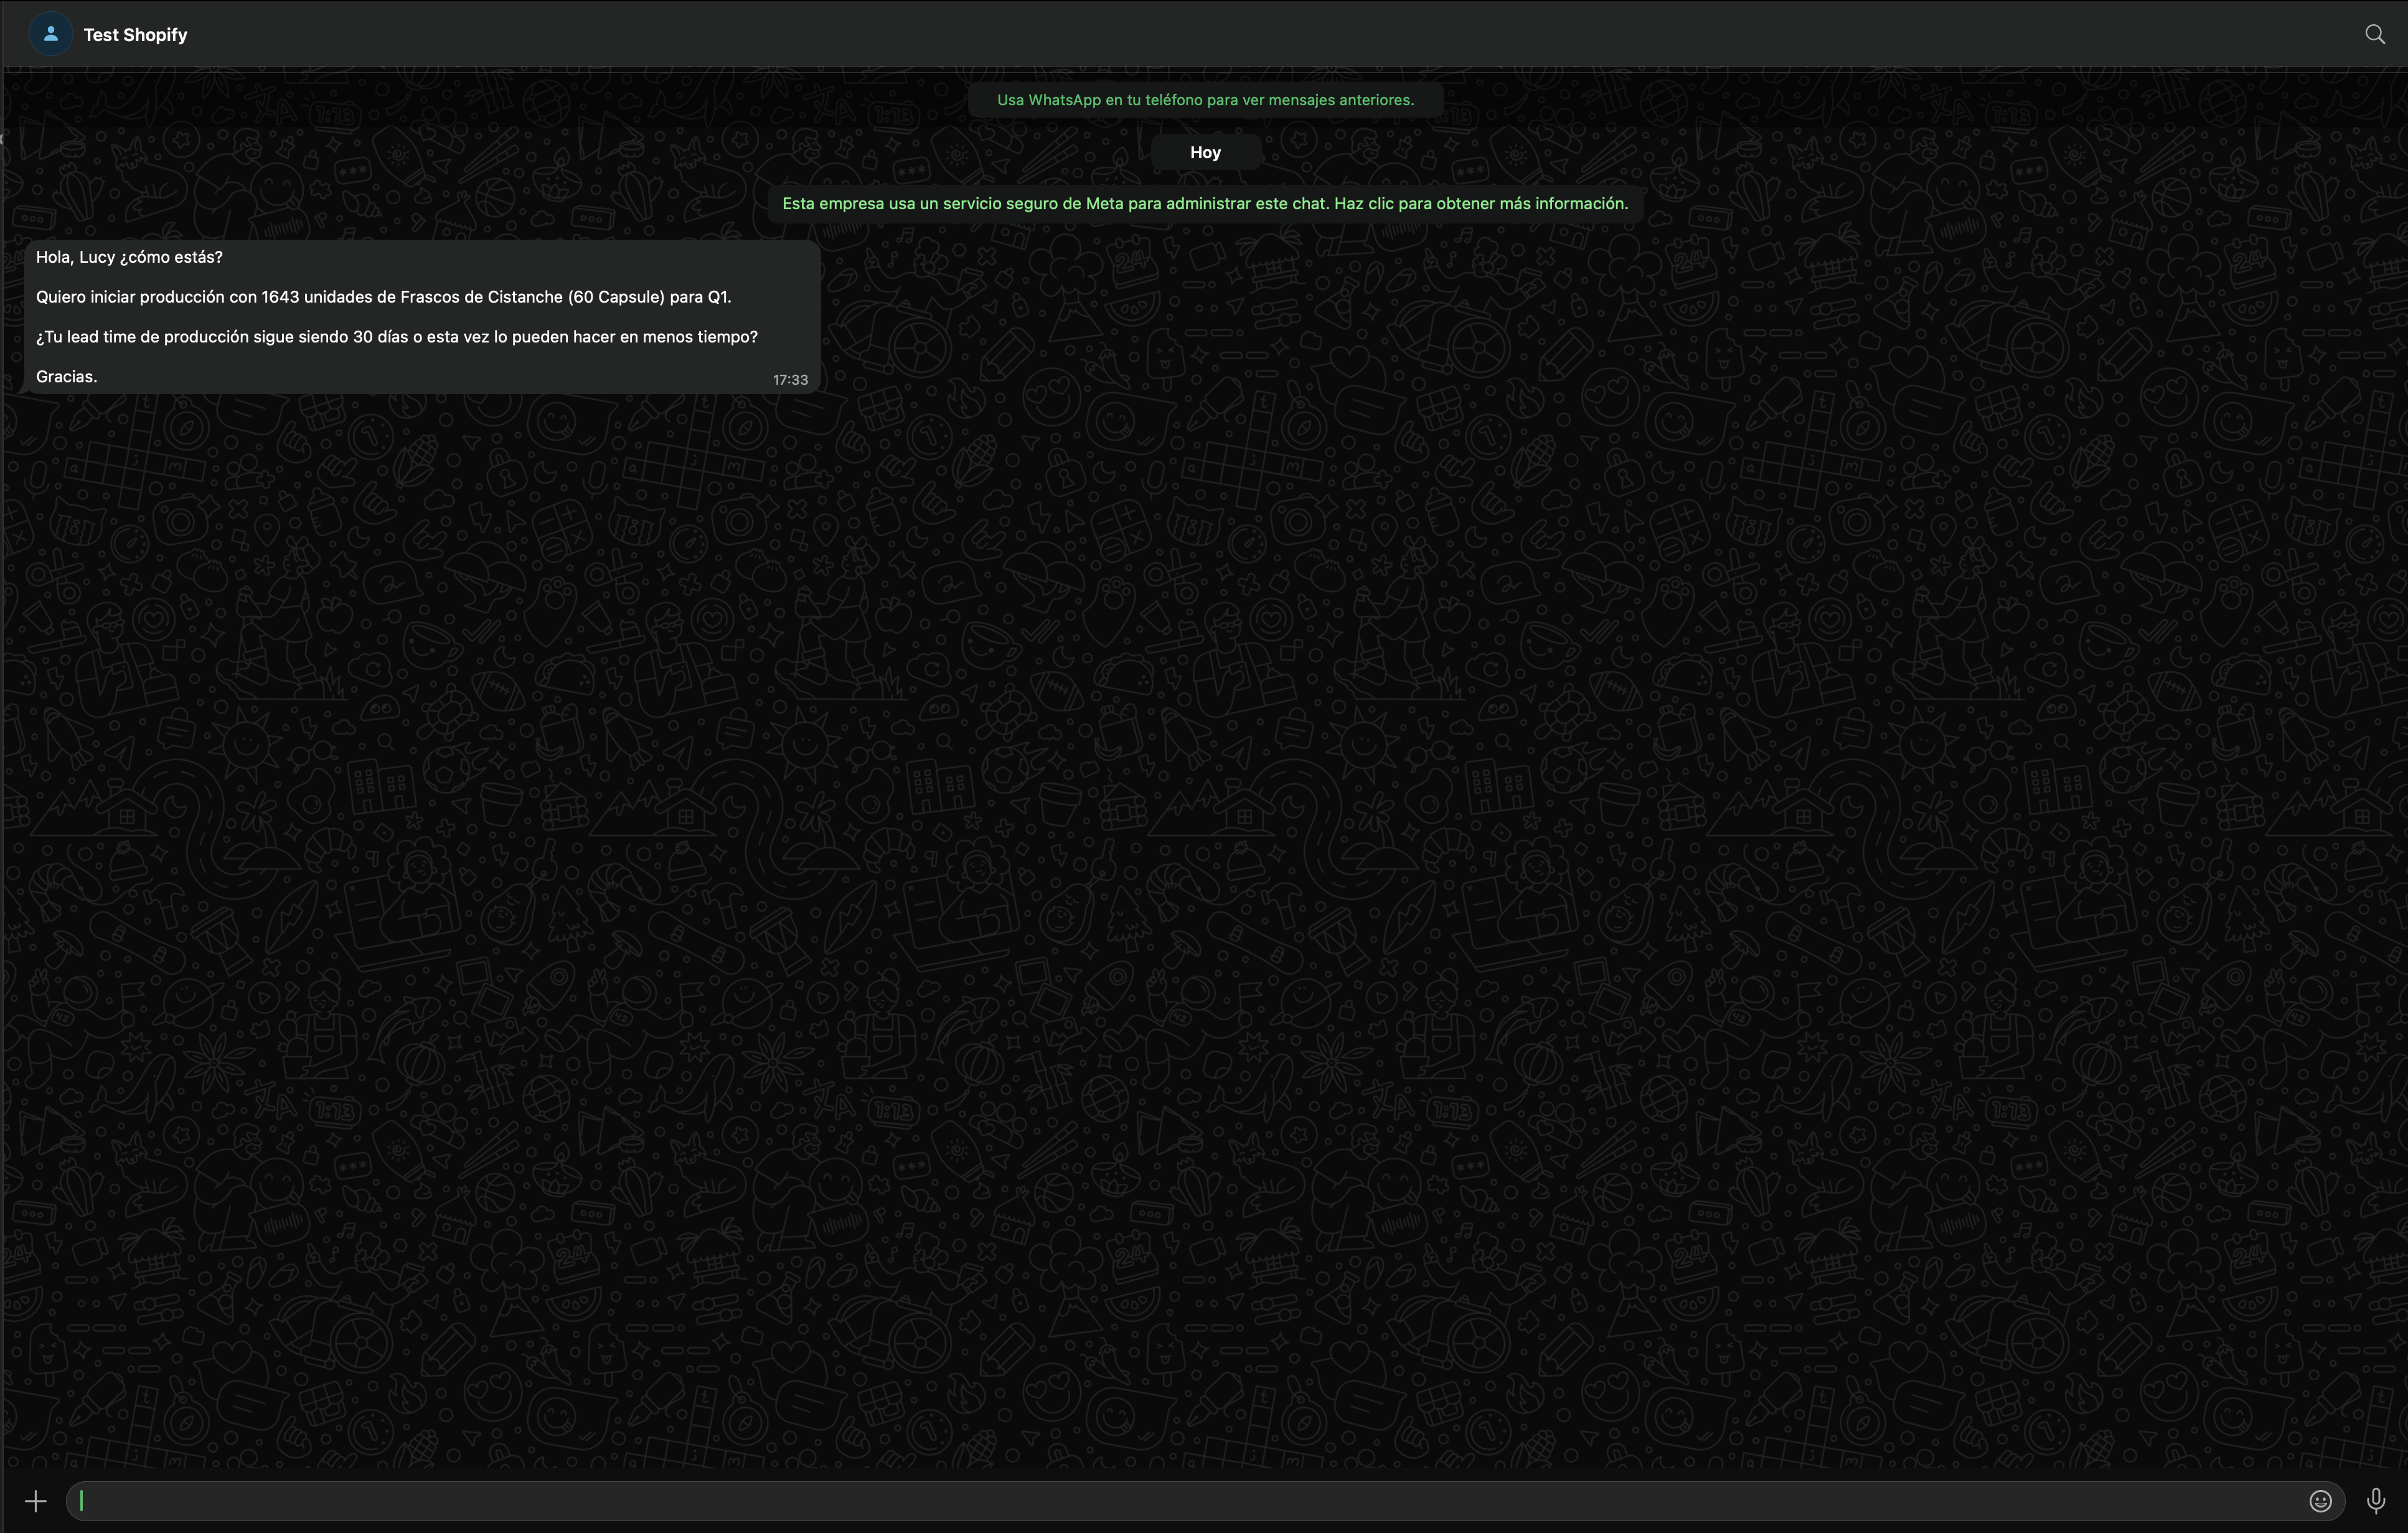Click 'Frascos de Cistanche' in the message

pyautogui.click(x=481, y=297)
